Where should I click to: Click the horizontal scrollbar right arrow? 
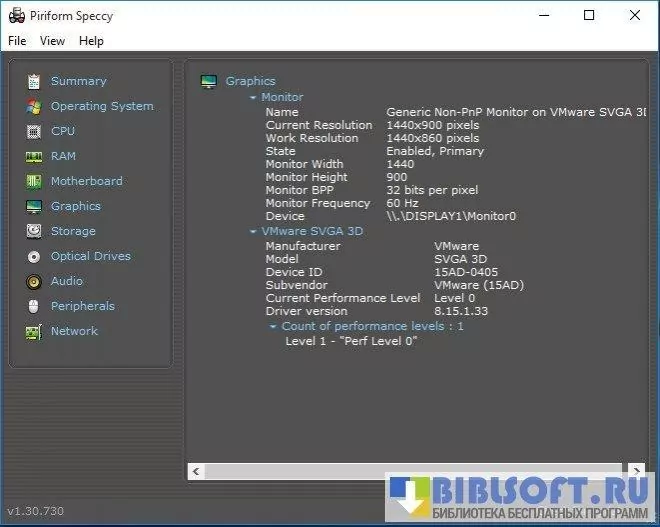[x=636, y=470]
